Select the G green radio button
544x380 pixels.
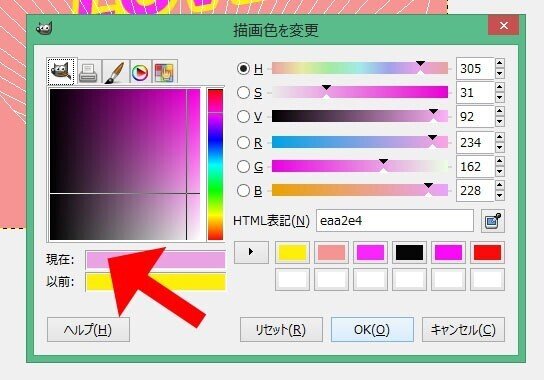243,166
